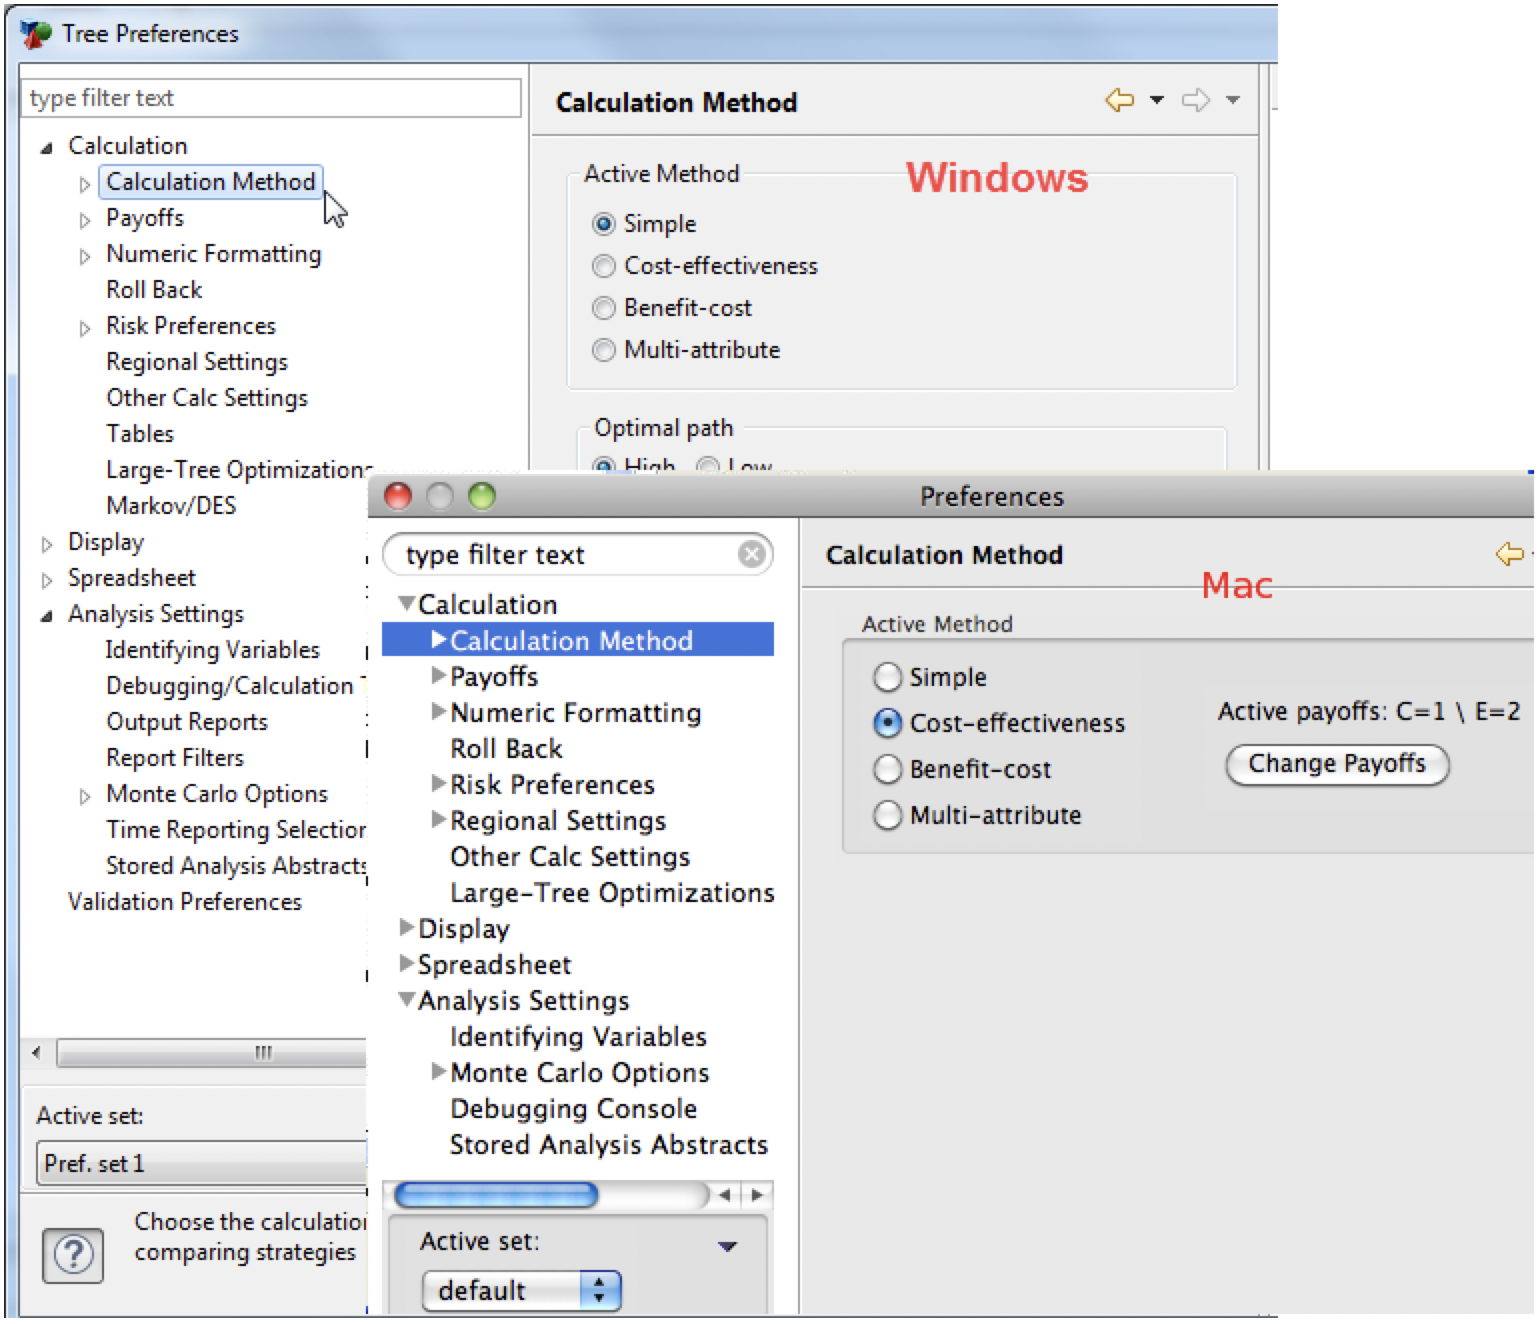Expand the Payoffs tree section on Windows
The width and height of the screenshot is (1538, 1324).
pyautogui.click(x=84, y=217)
